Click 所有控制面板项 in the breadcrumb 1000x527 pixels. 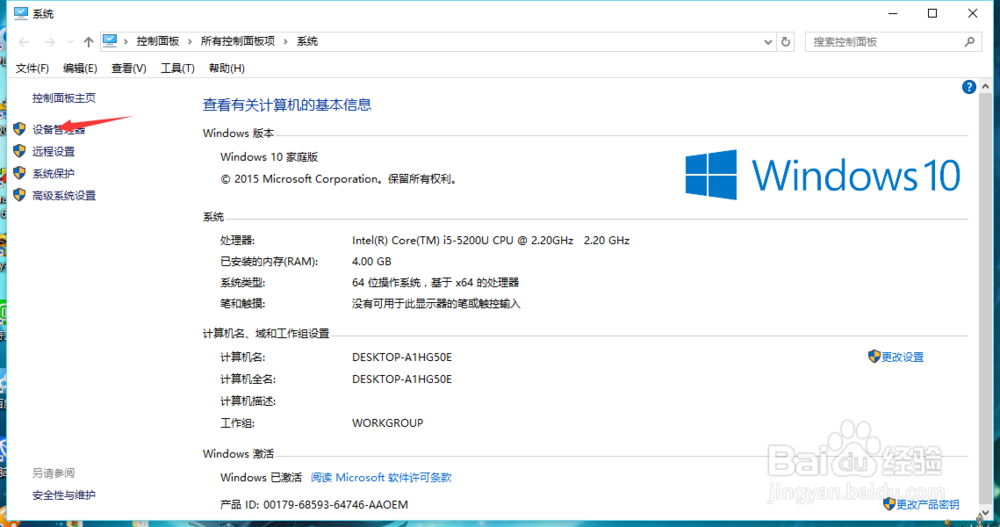(x=238, y=41)
